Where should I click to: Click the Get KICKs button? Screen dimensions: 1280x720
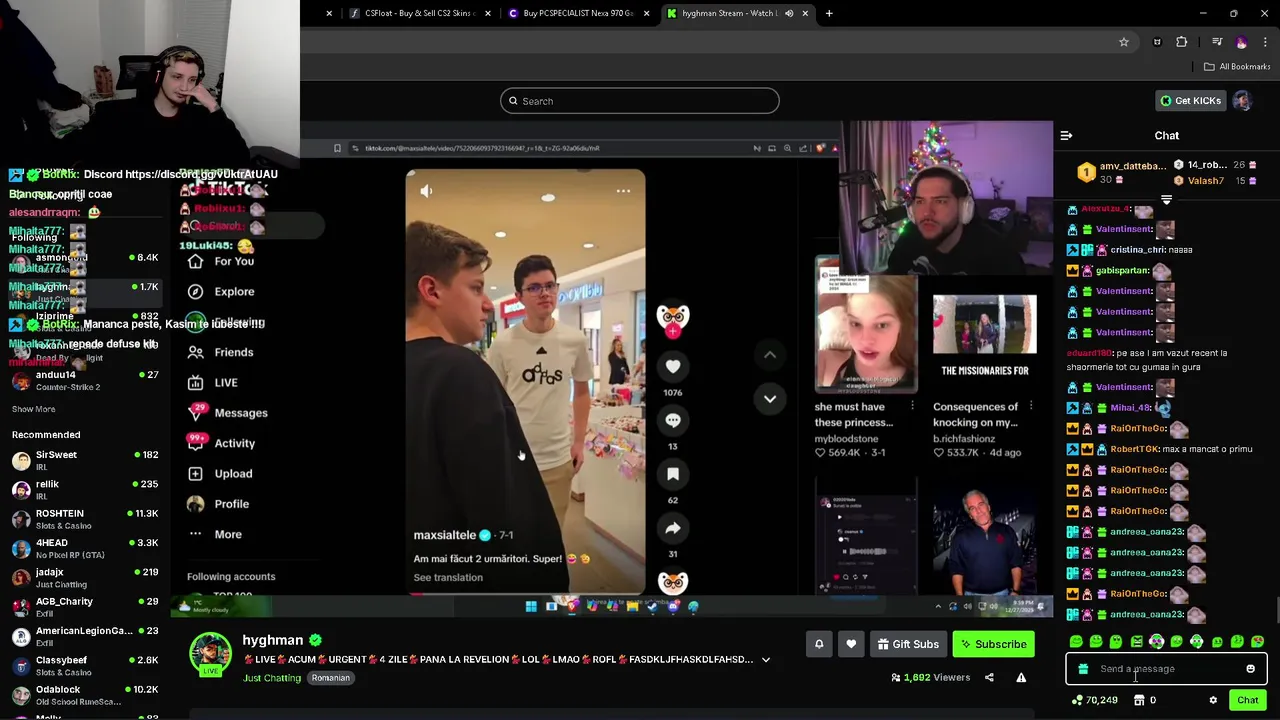point(1190,101)
